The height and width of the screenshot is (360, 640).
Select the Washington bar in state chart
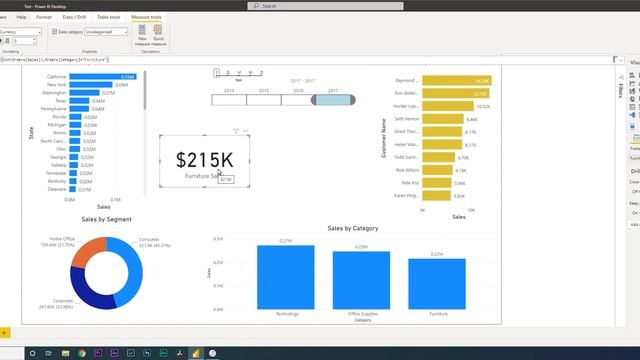coord(84,93)
